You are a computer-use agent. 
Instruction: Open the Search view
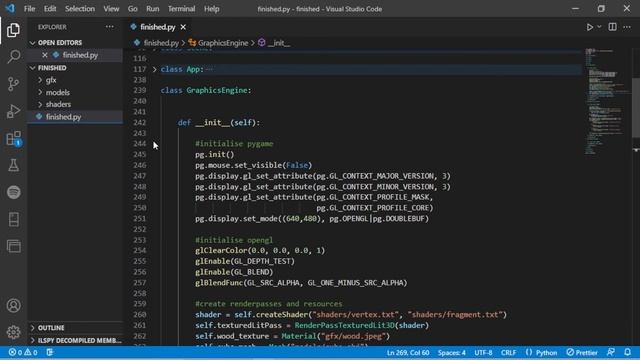coord(13,56)
